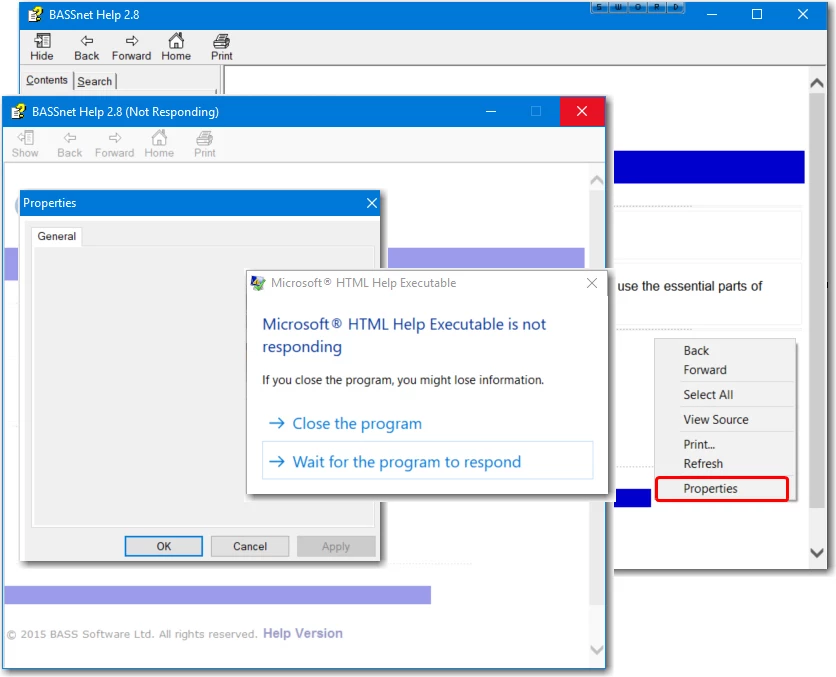Image resolution: width=836 pixels, height=677 pixels.
Task: Click Print icon in back BASSnet Help toolbar
Action: click(221, 41)
